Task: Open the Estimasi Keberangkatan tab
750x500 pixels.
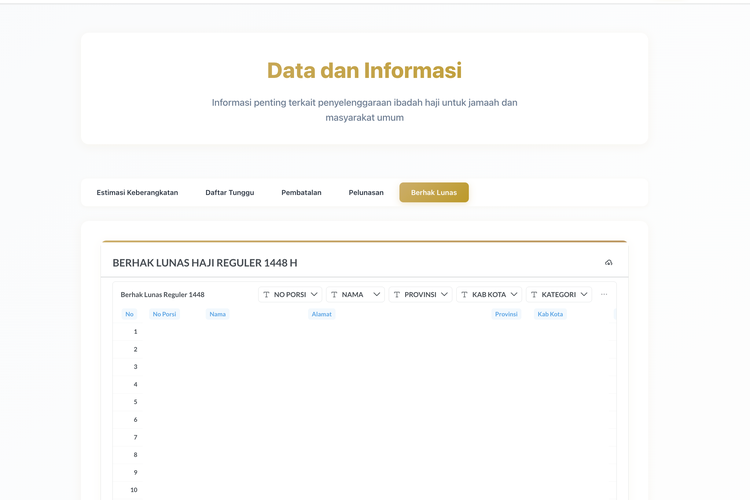Action: click(x=137, y=192)
